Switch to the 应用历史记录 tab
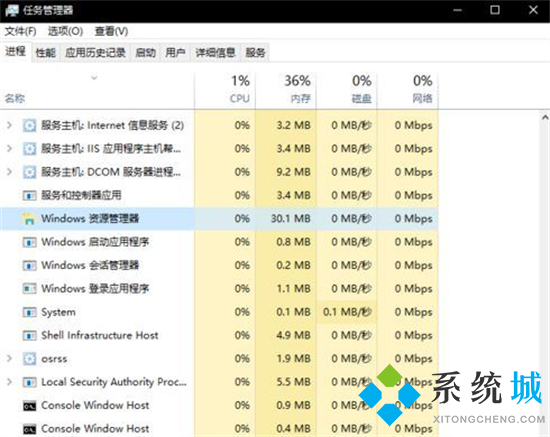550x437 pixels. [95, 53]
